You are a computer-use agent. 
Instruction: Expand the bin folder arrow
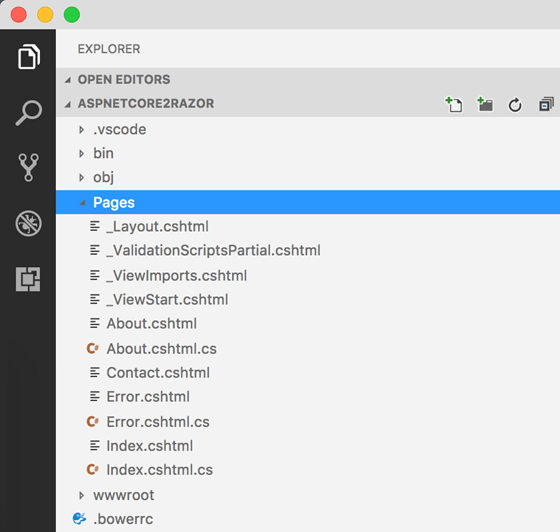pyautogui.click(x=81, y=154)
